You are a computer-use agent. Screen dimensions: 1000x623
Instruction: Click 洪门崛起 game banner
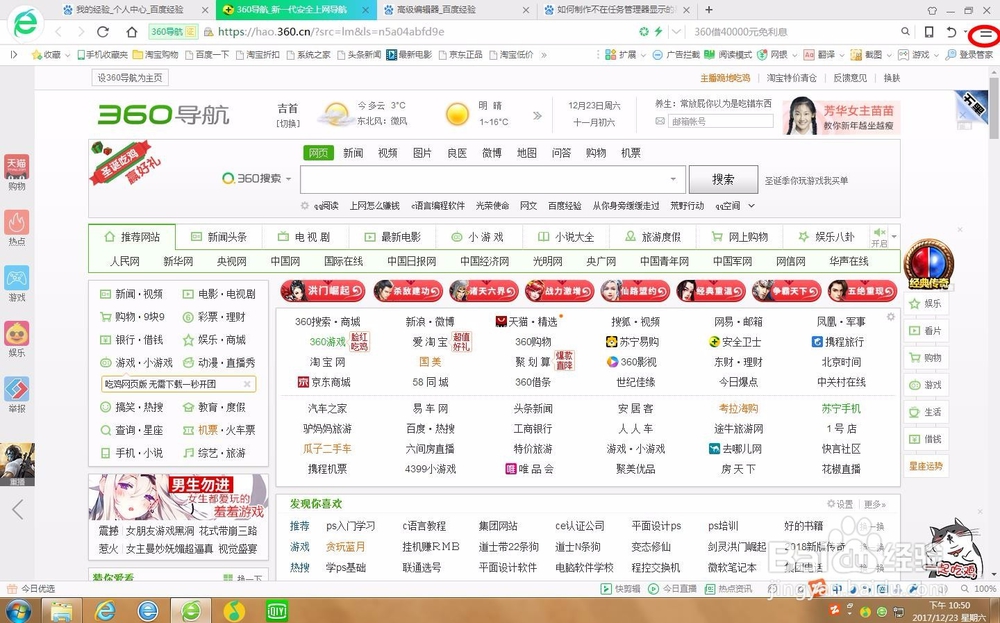323,291
